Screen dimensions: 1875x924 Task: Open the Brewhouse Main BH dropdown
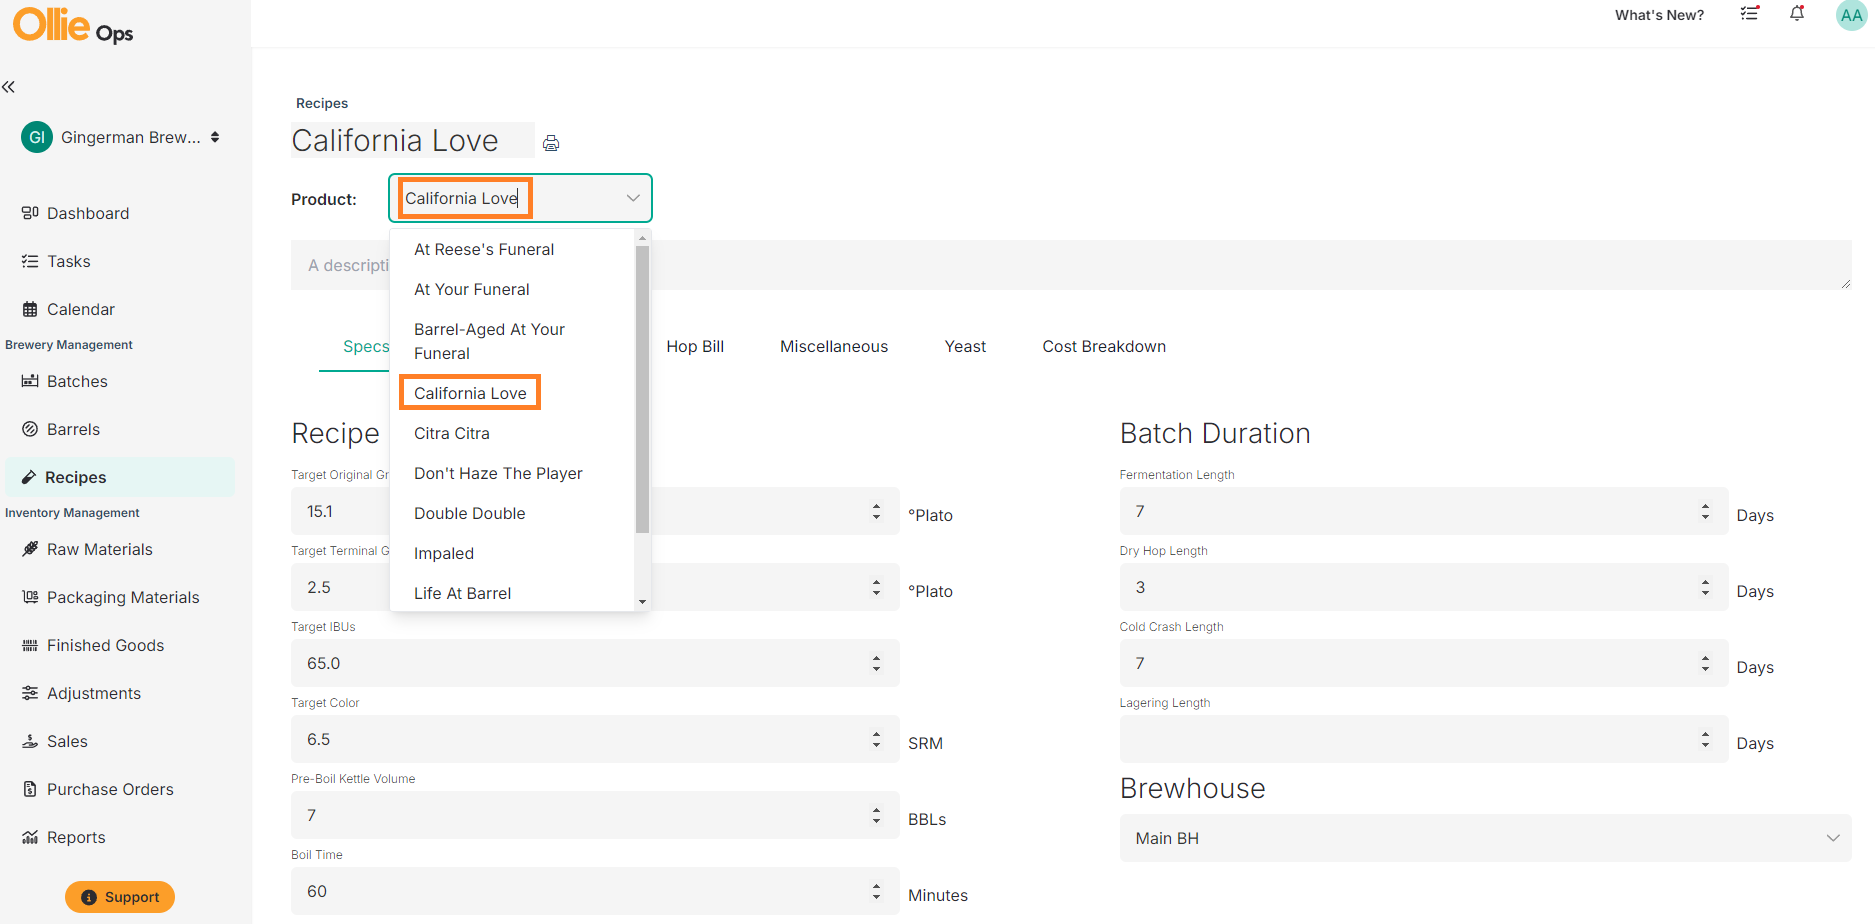[1485, 838]
